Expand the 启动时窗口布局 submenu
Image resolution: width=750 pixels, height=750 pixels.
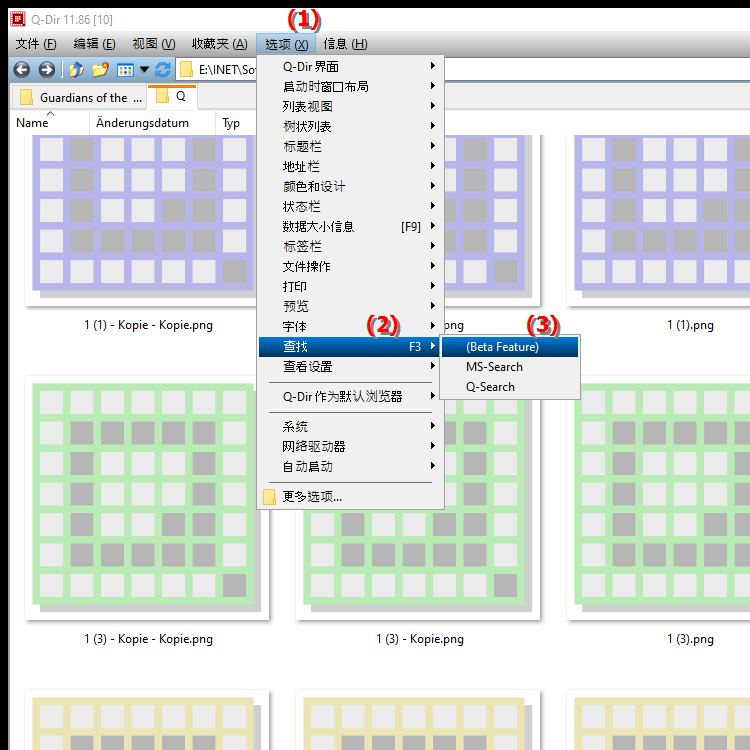pyautogui.click(x=350, y=87)
